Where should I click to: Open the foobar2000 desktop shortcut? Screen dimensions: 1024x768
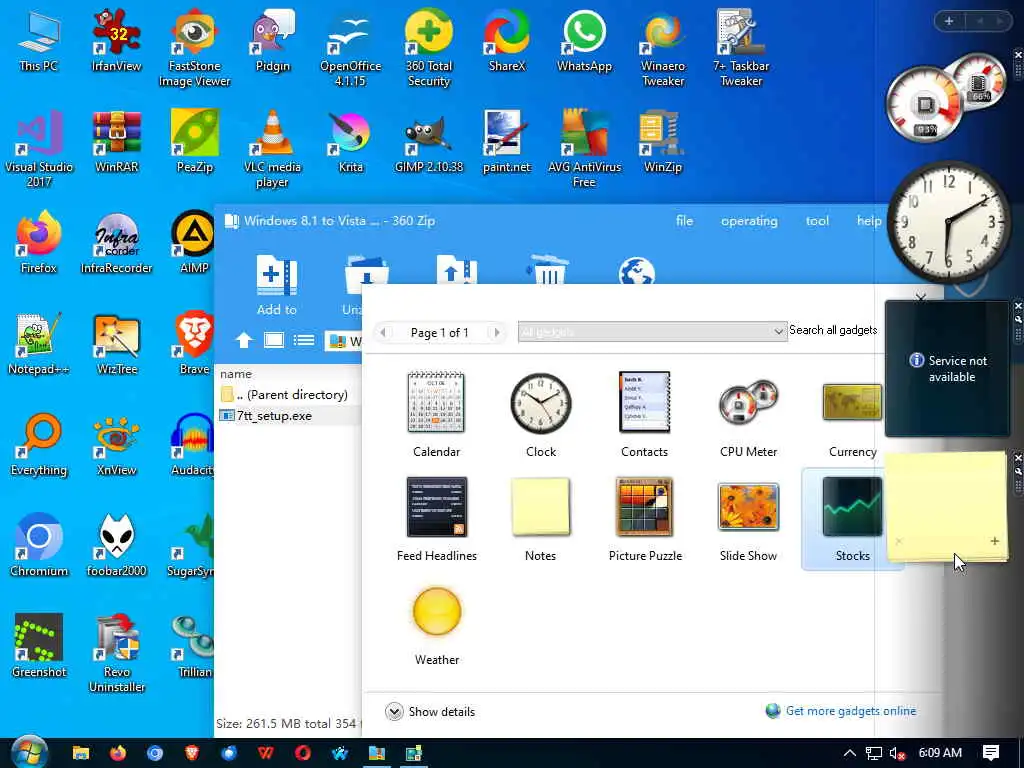(116, 545)
